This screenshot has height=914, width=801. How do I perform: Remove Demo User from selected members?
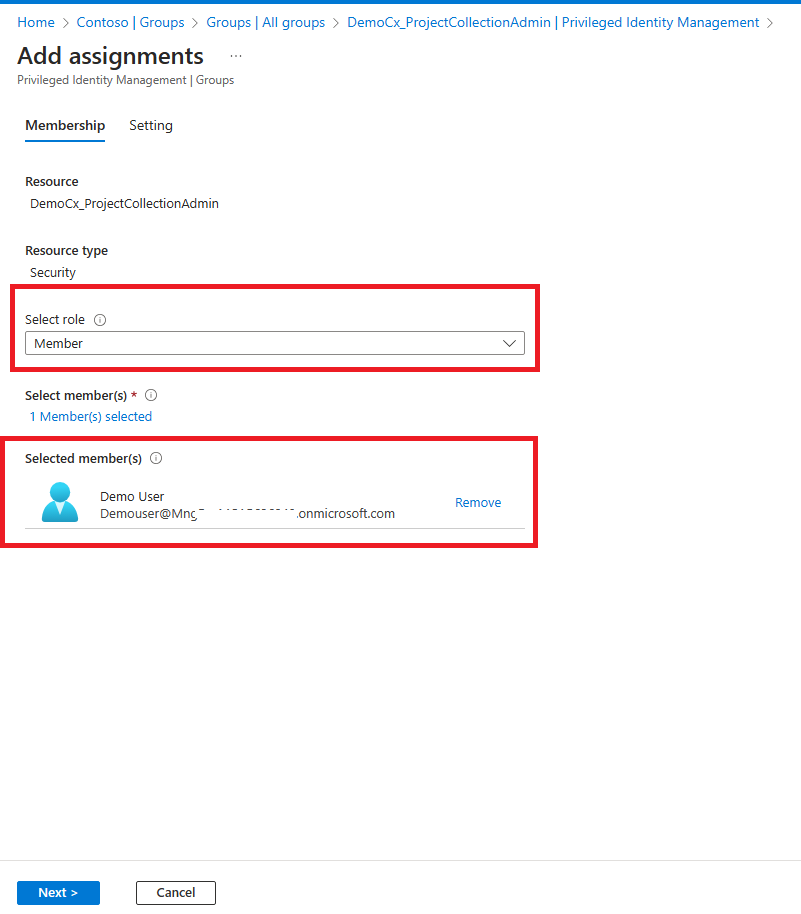[478, 502]
